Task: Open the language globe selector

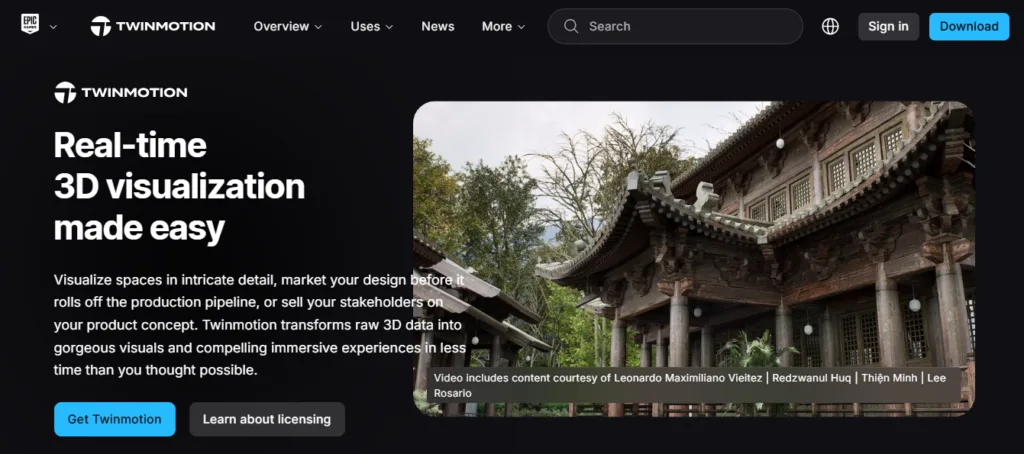Action: 830,26
